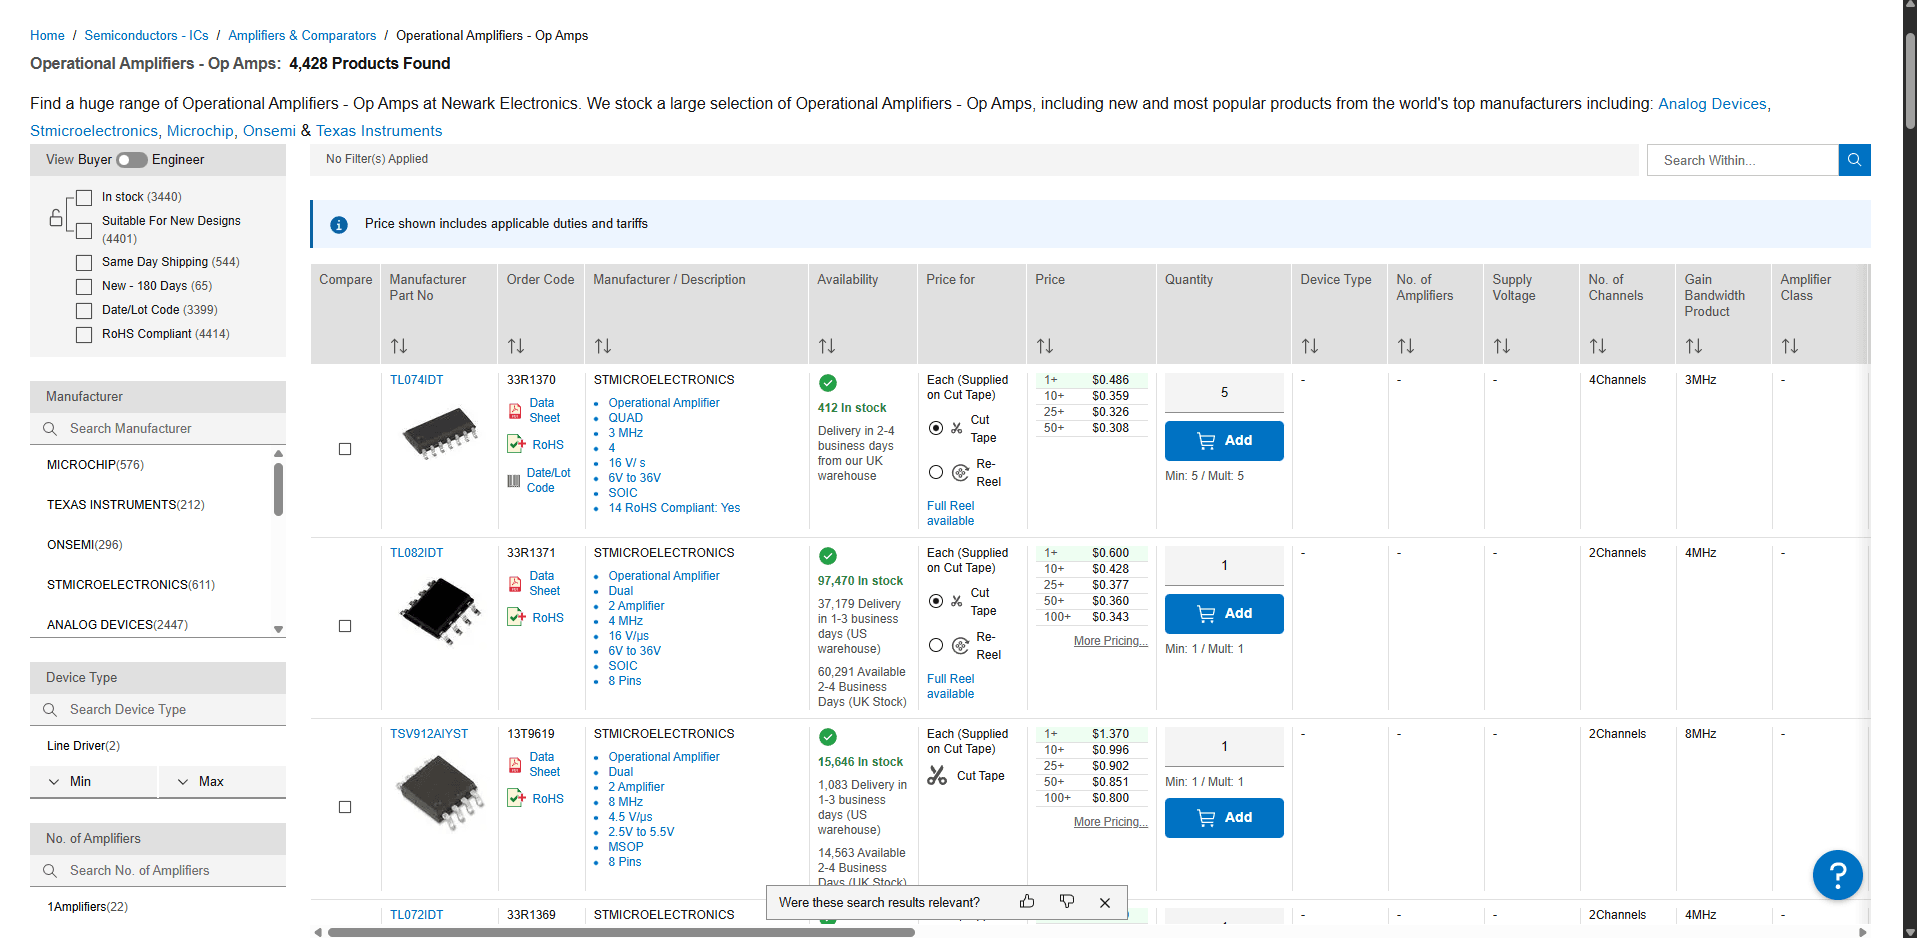The height and width of the screenshot is (938, 1917).
Task: Click the thumbs down feedback icon
Action: click(1067, 902)
